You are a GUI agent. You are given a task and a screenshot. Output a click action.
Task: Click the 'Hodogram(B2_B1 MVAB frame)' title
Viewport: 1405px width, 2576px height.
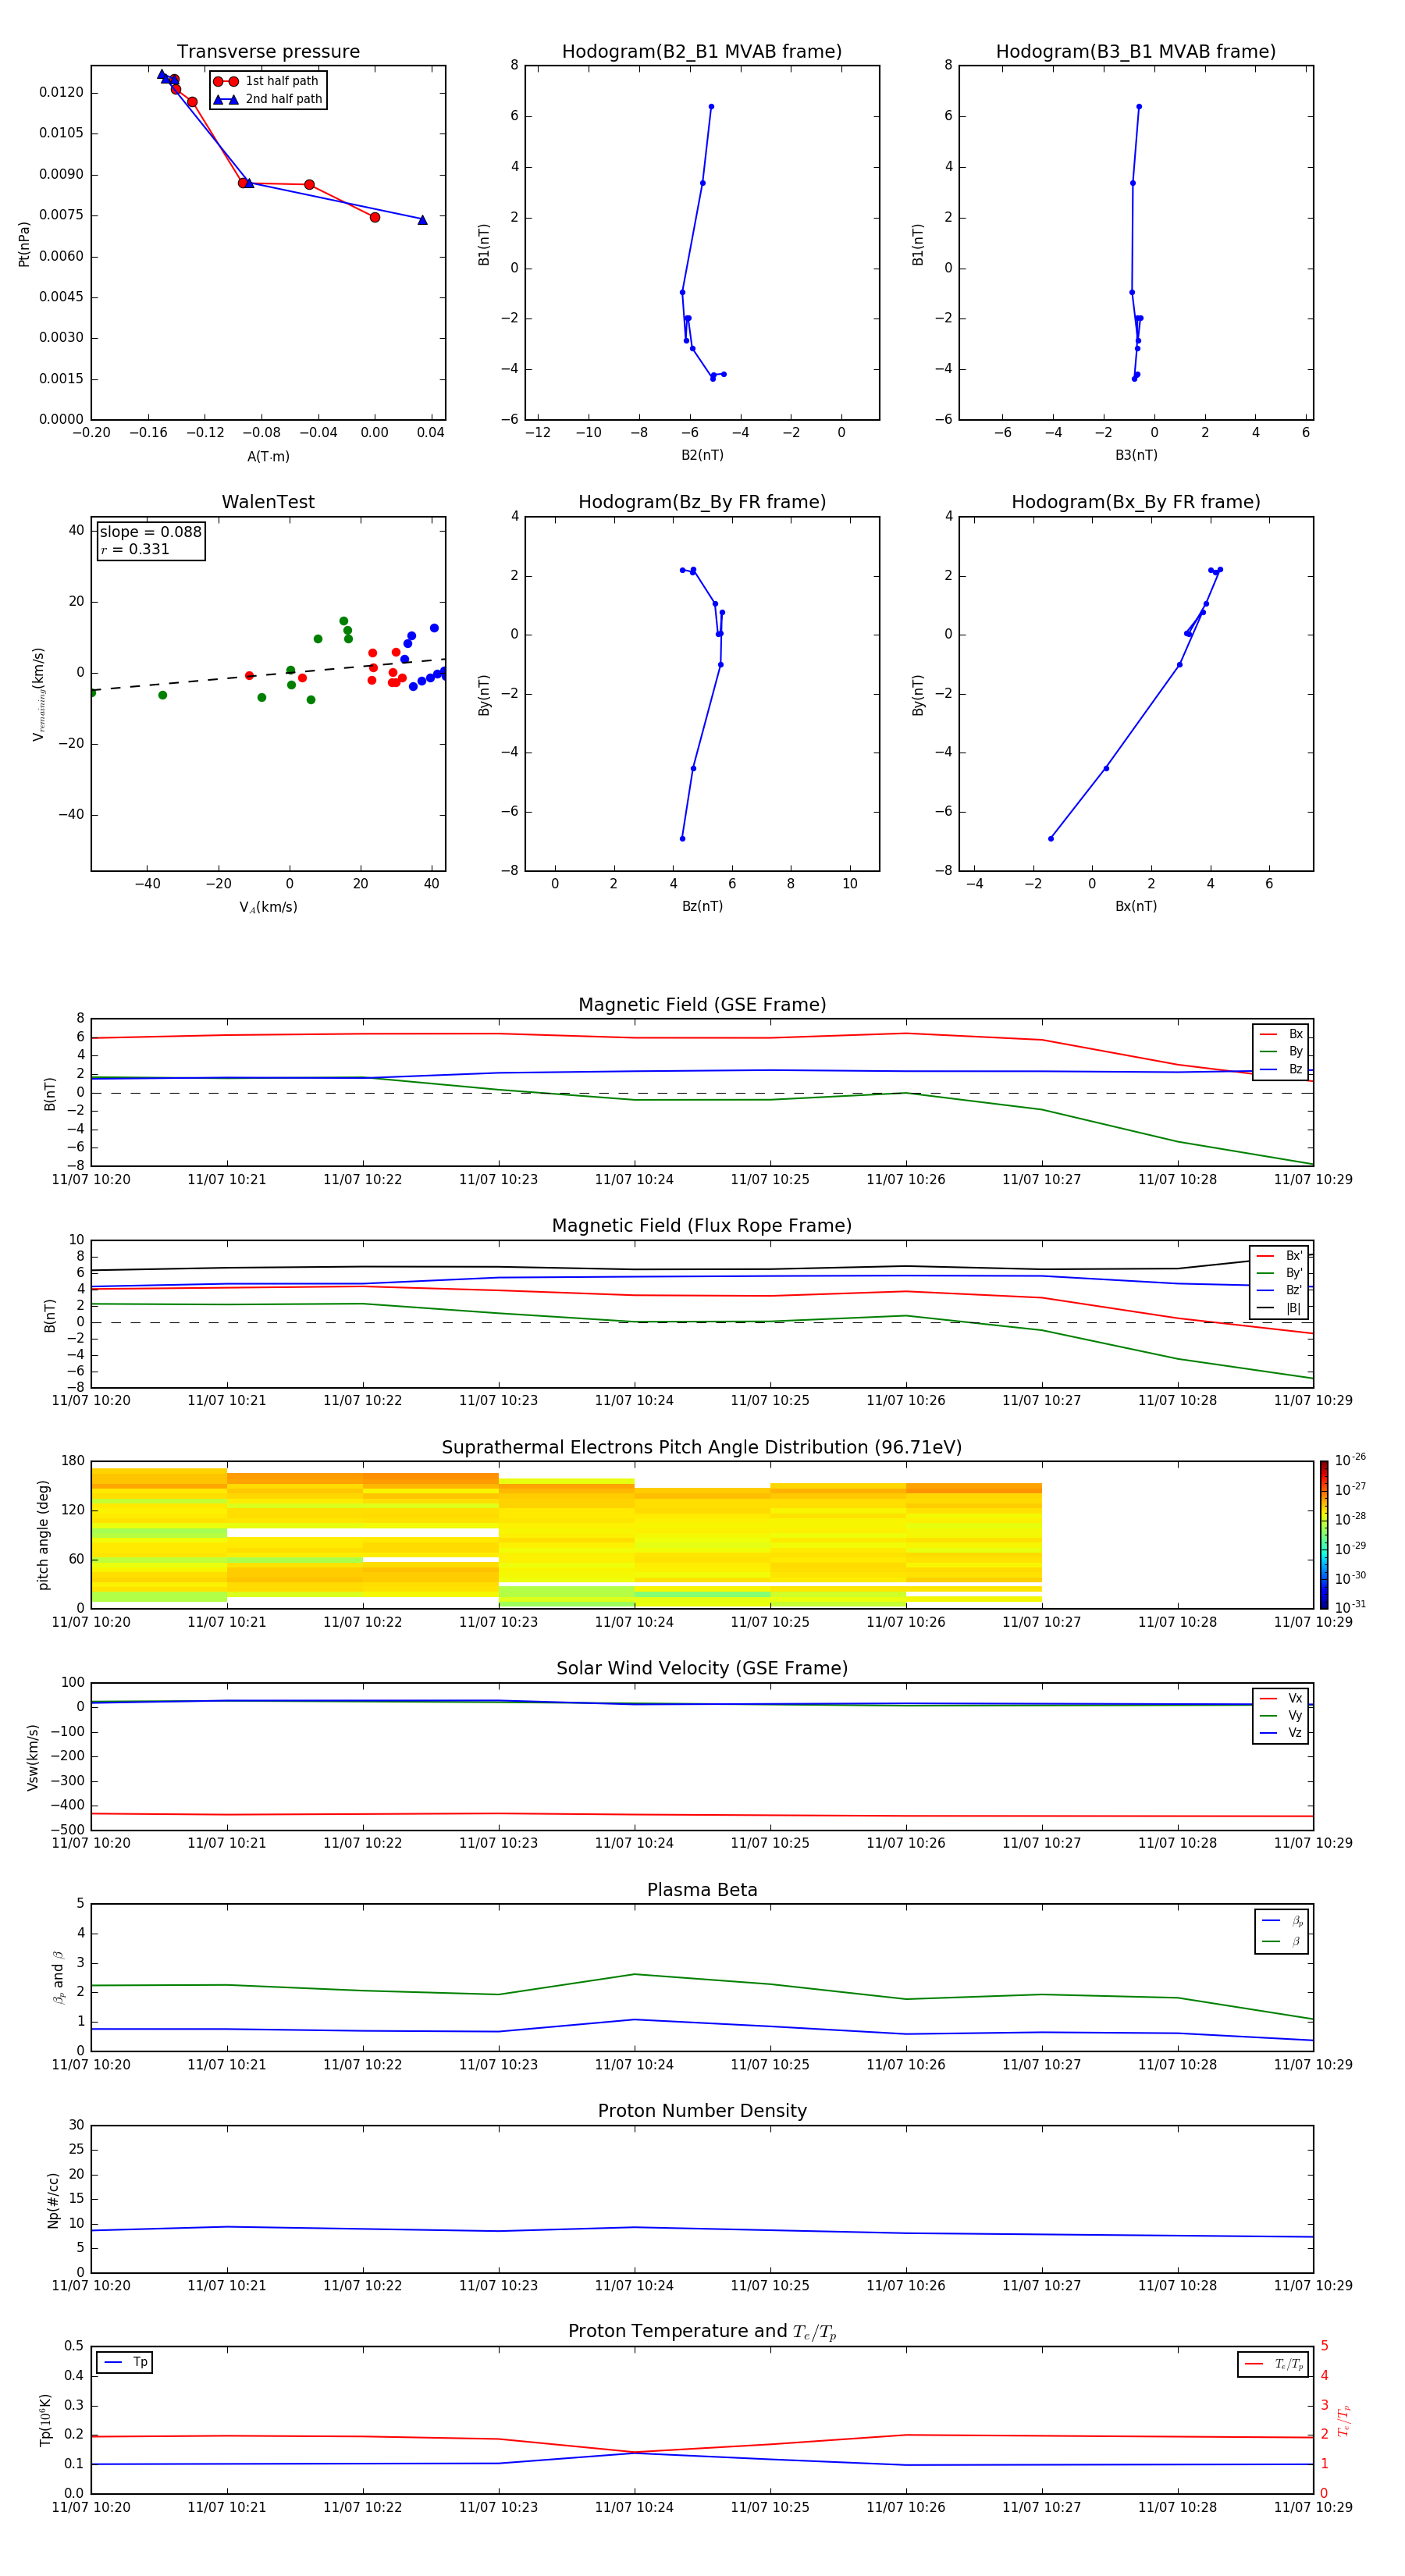702,52
